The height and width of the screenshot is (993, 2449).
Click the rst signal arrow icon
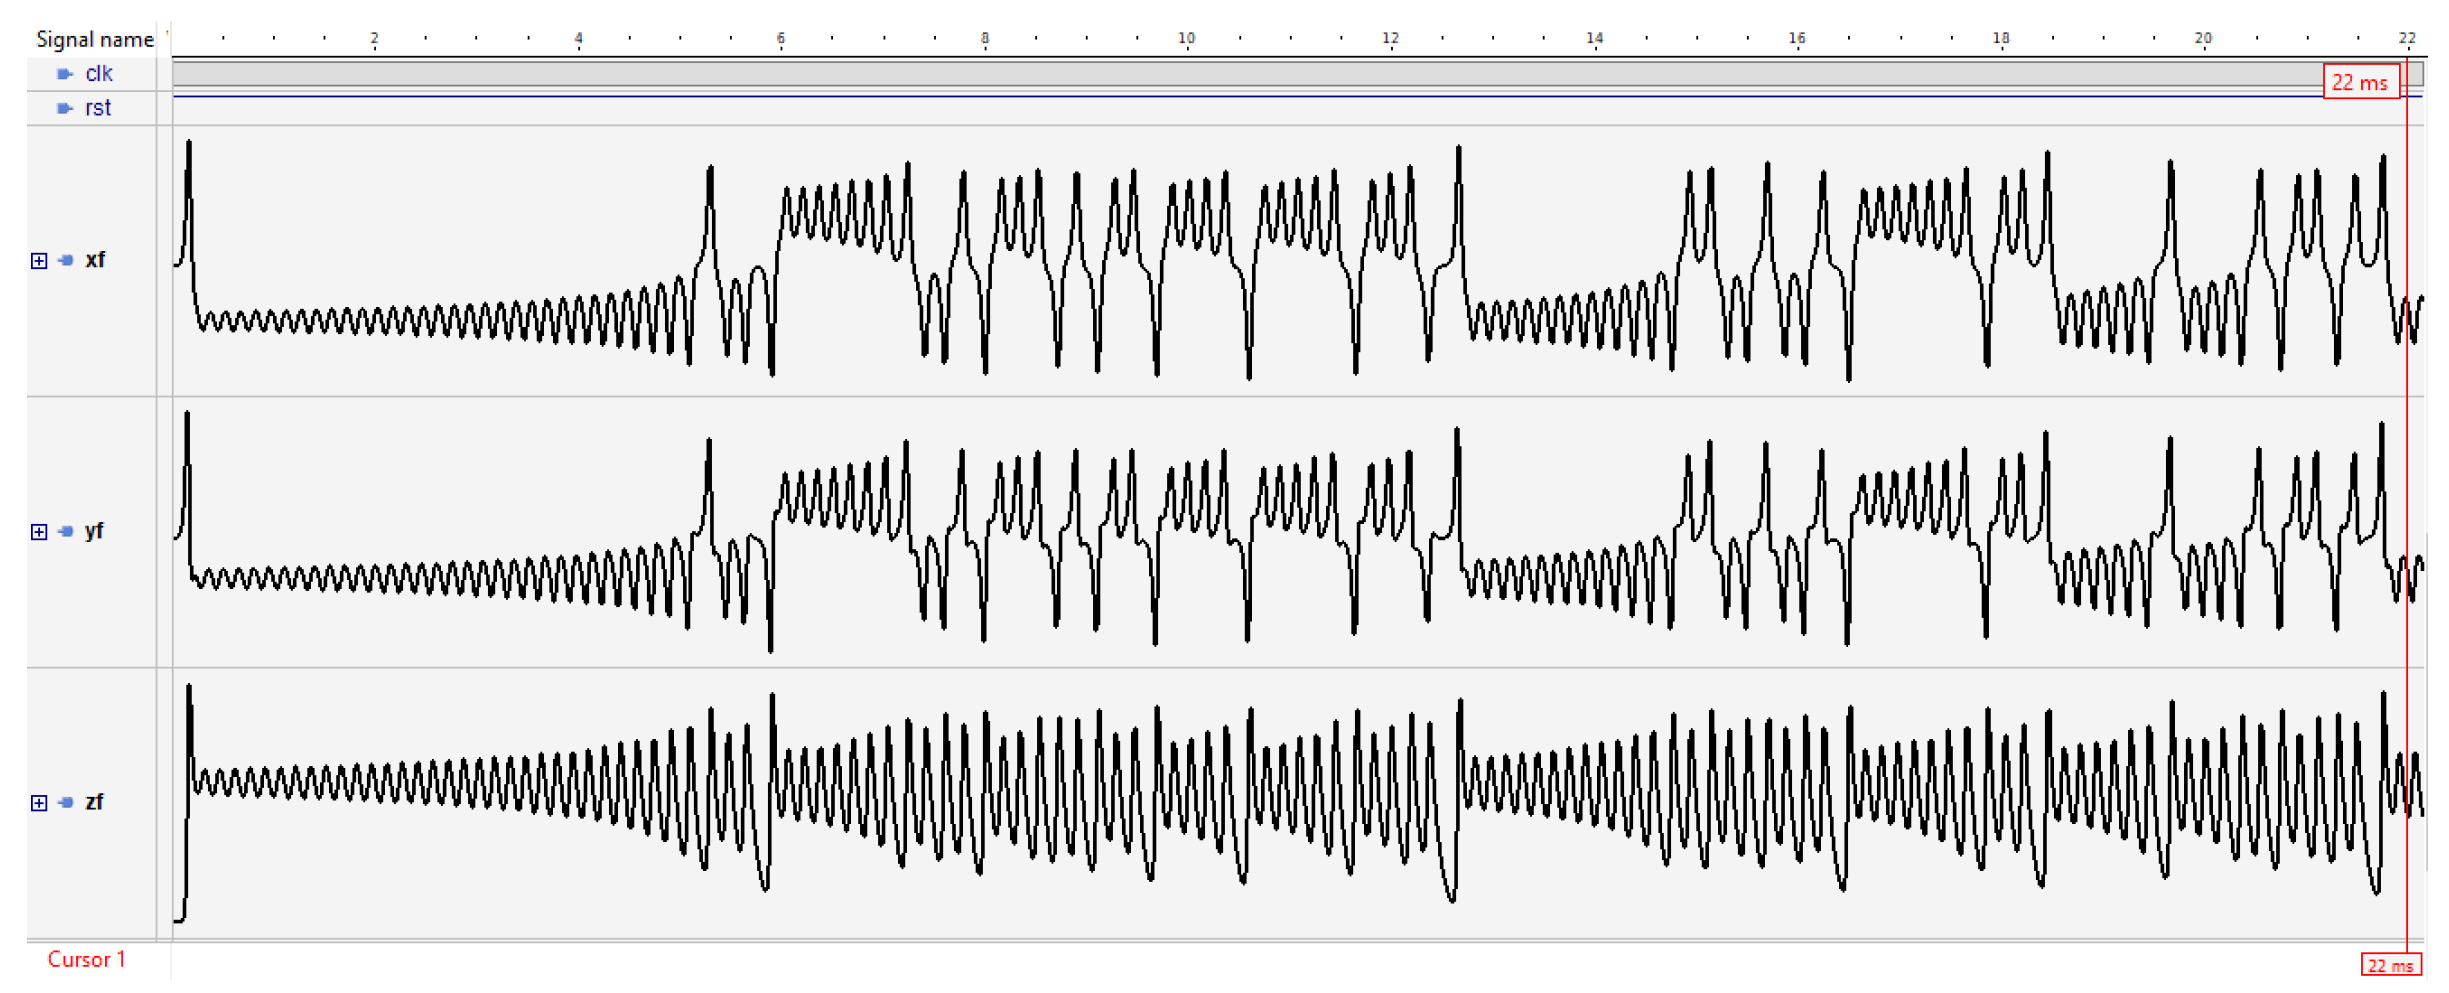point(65,108)
